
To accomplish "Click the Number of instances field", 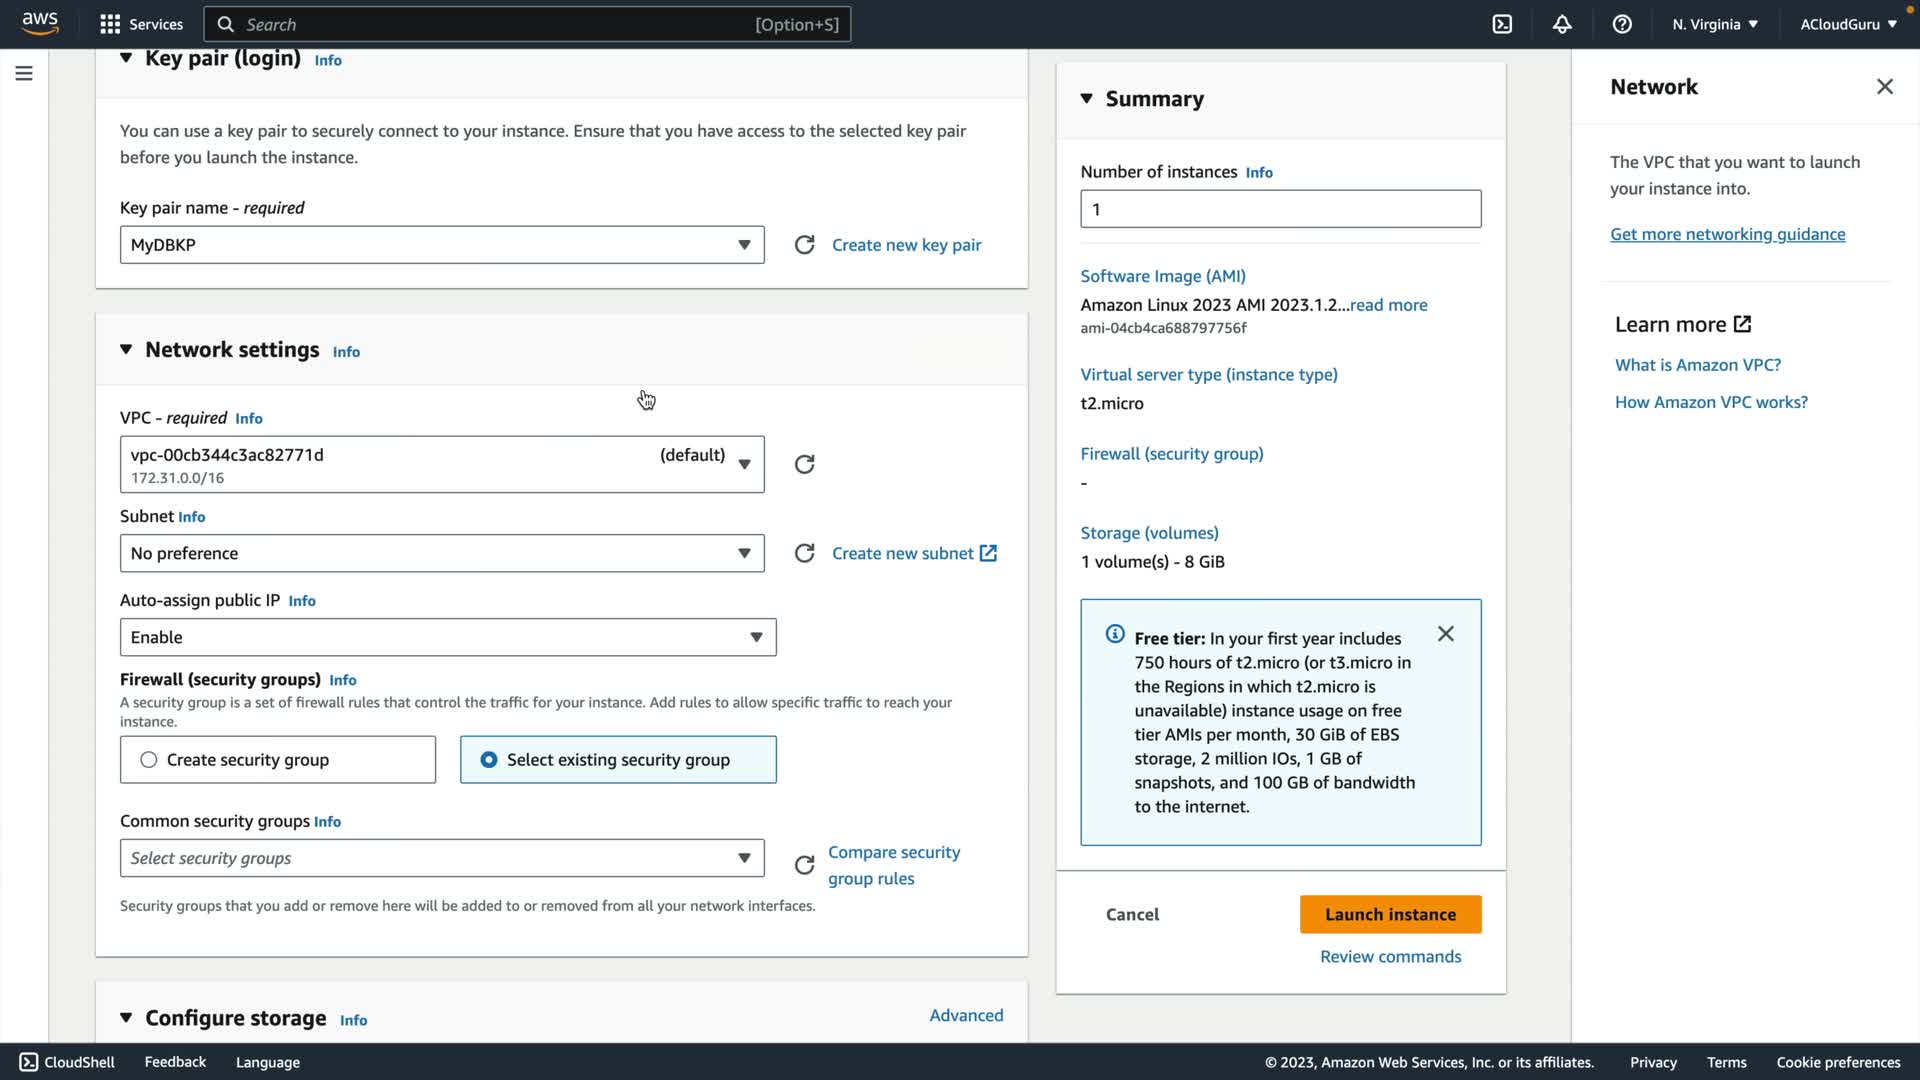I will [1280, 209].
